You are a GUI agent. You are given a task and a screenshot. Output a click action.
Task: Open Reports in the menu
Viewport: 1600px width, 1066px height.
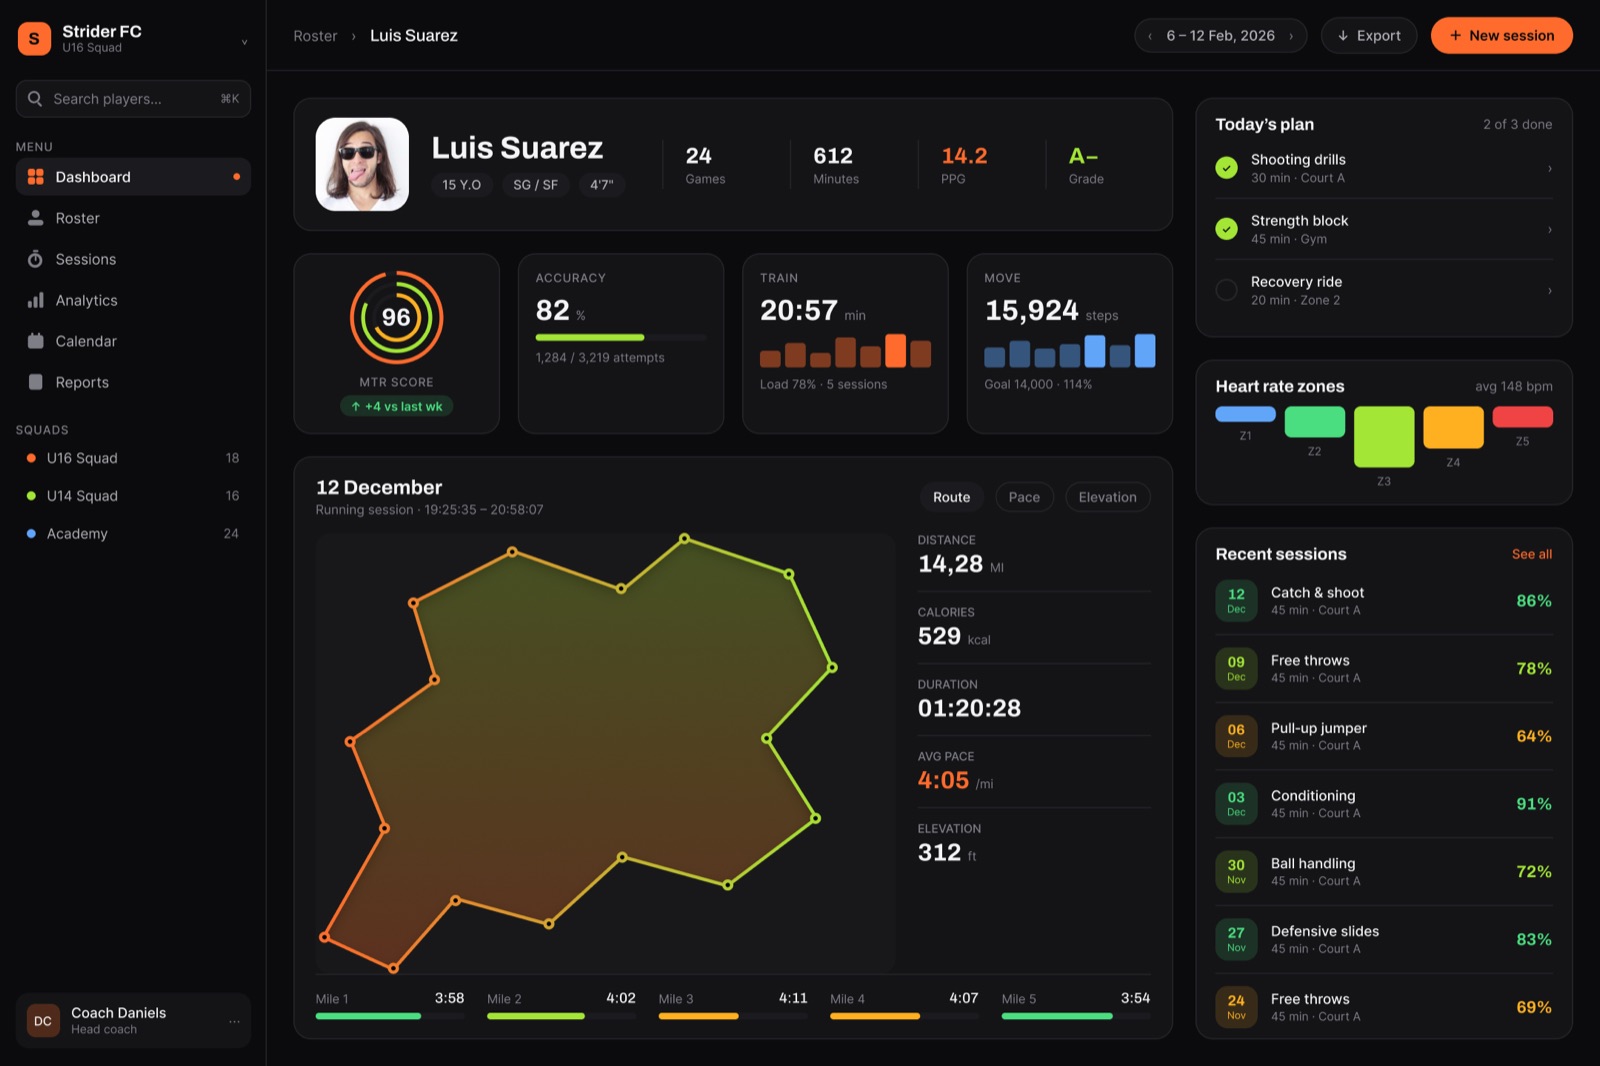click(133, 382)
